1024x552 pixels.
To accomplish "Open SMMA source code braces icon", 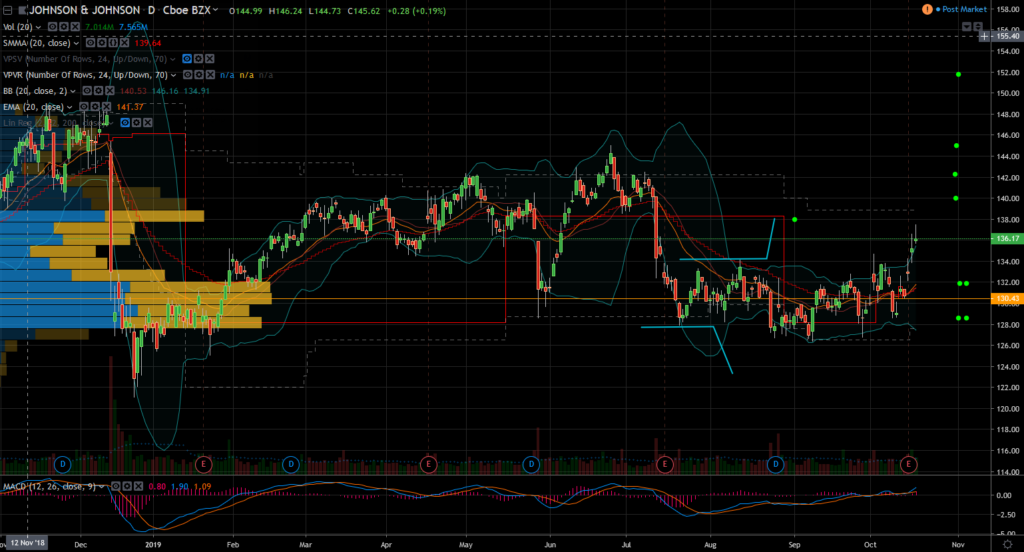I will (x=113, y=42).
